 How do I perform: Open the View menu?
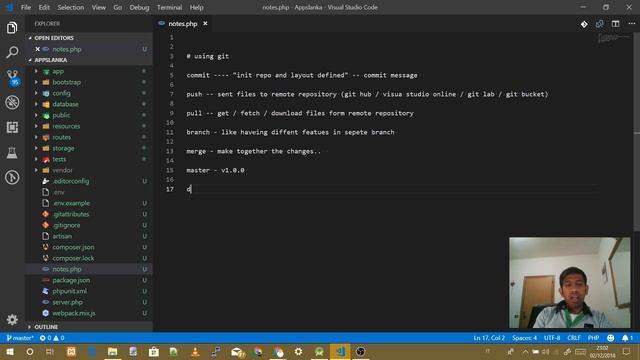coord(98,7)
